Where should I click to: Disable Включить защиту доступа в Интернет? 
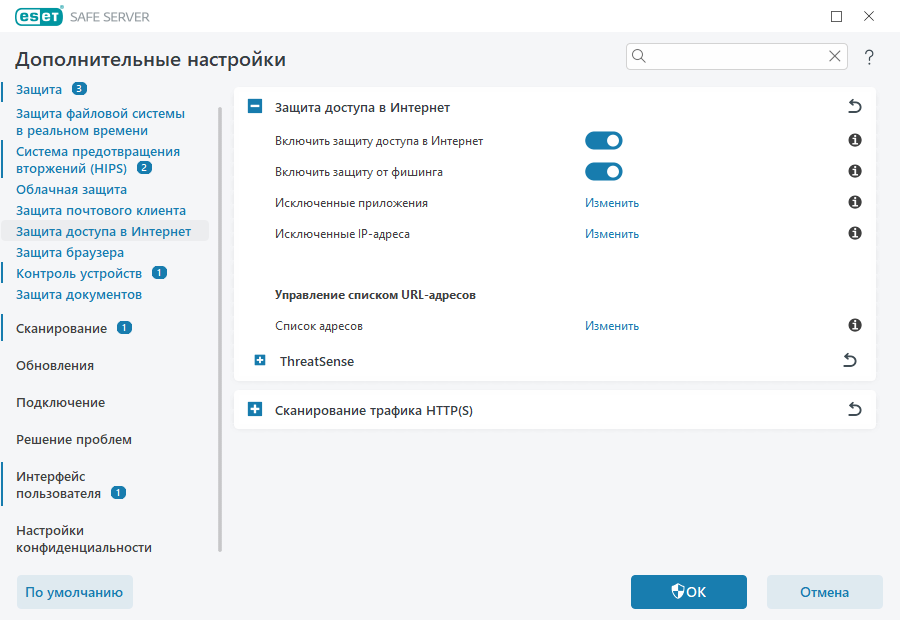coord(604,140)
